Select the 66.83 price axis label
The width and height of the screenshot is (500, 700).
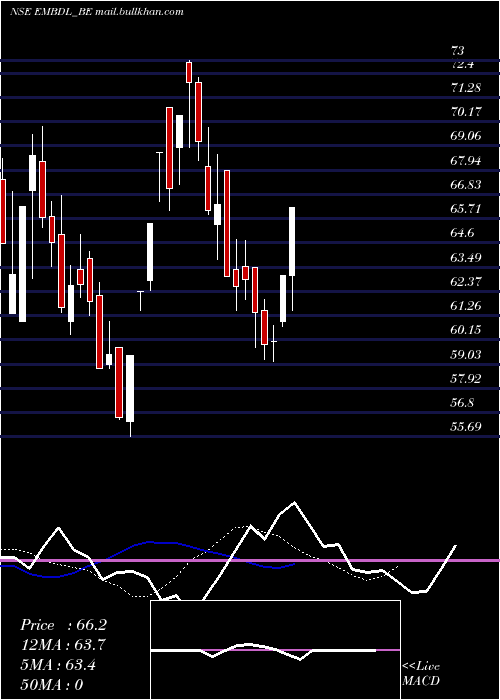click(466, 184)
